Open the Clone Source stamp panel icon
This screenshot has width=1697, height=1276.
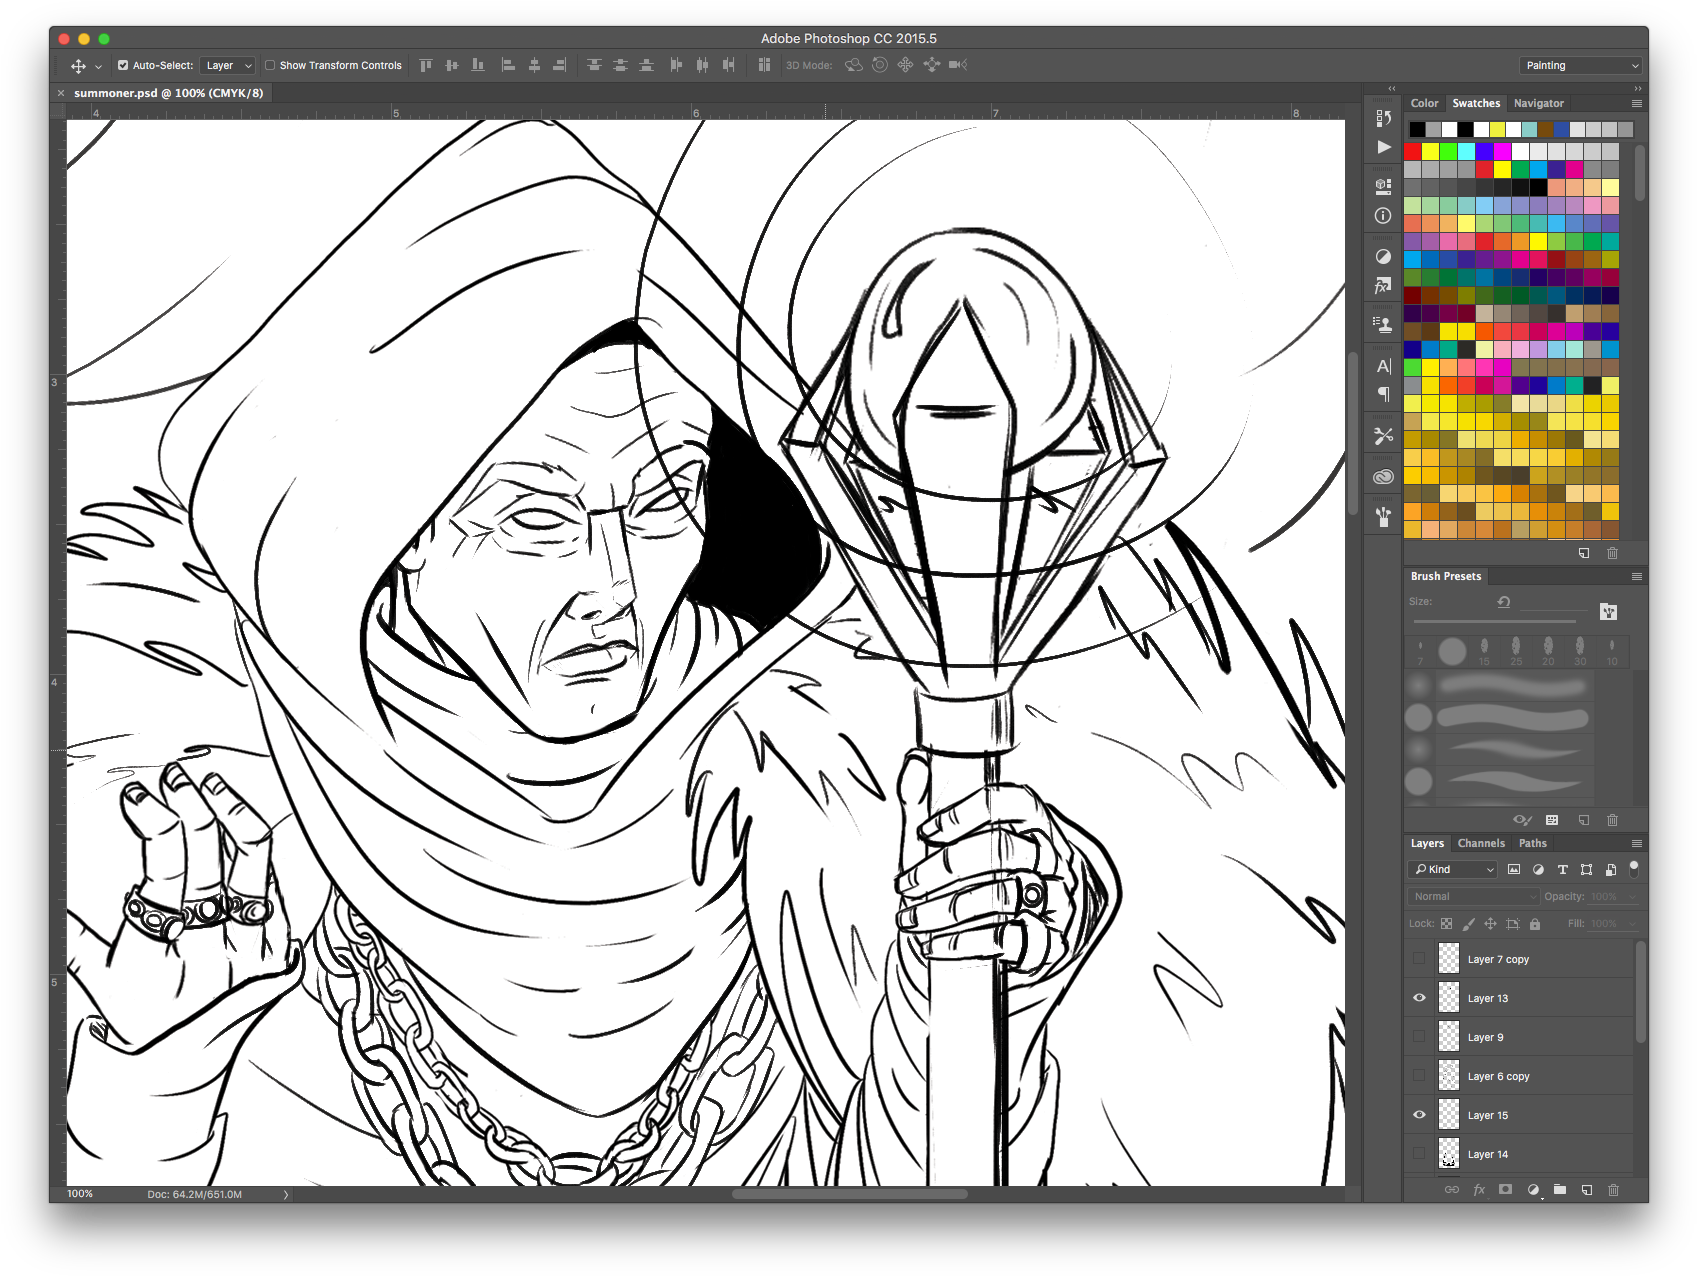[x=1383, y=323]
